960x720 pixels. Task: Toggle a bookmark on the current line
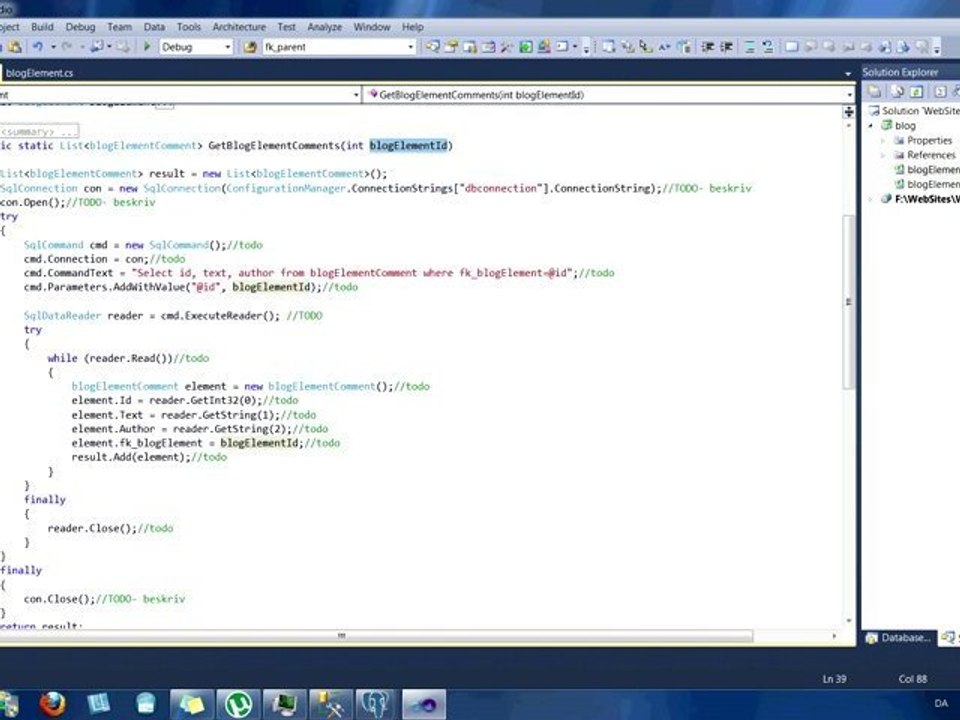pyautogui.click(x=791, y=47)
